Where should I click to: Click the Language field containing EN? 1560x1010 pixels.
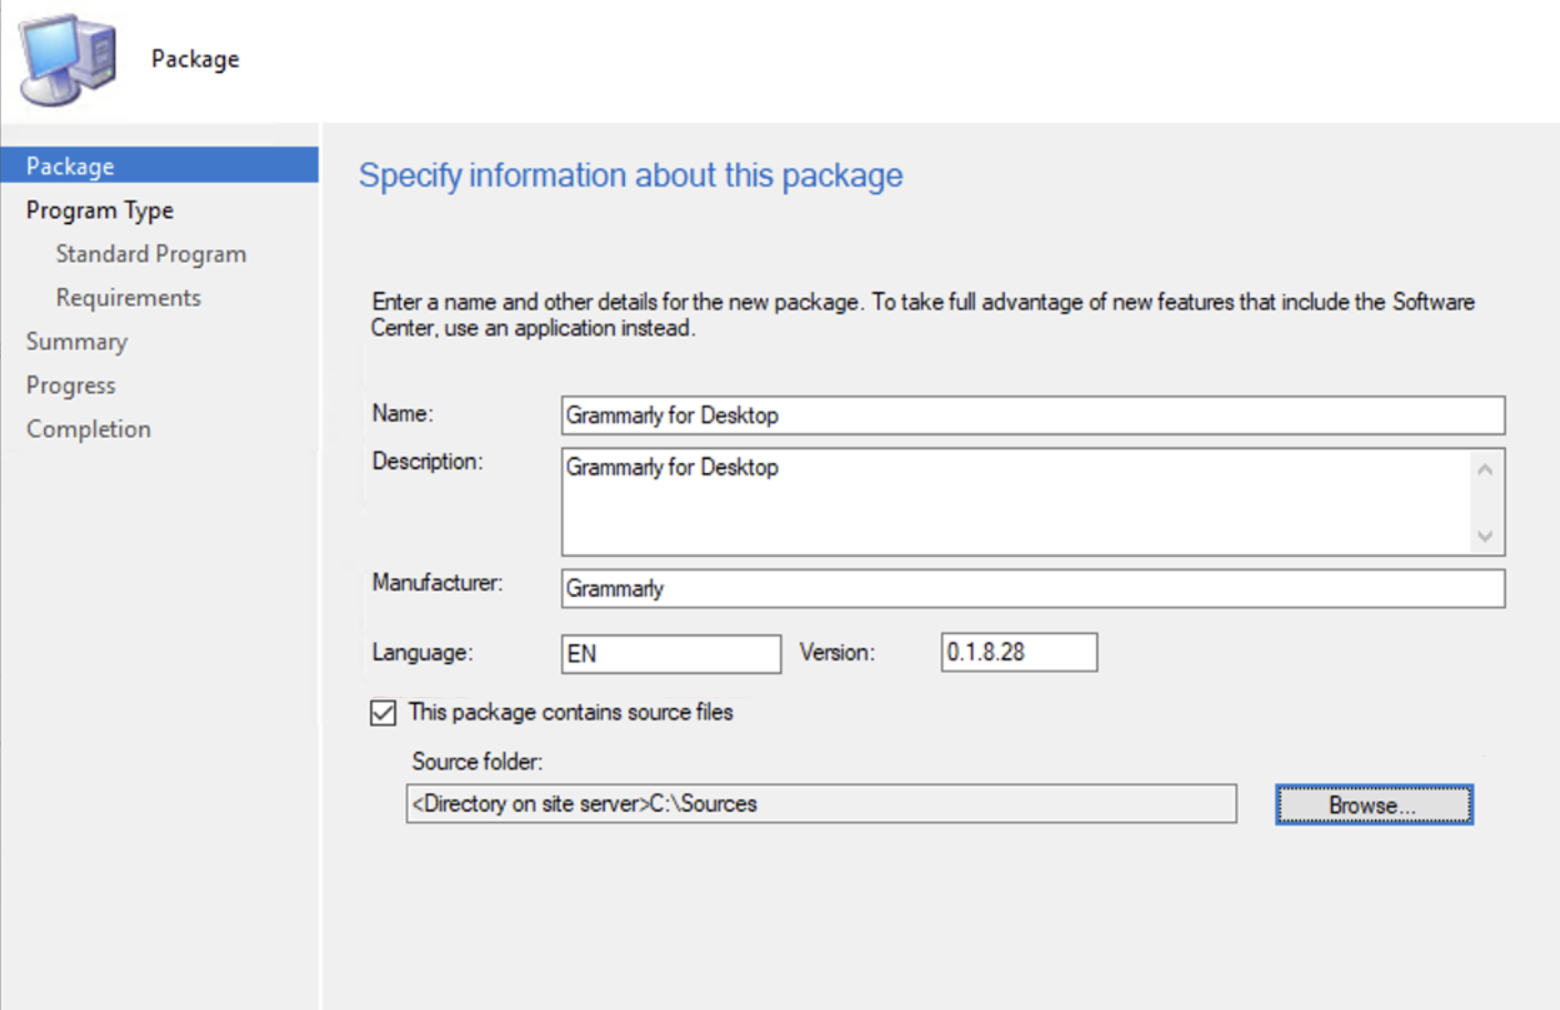pyautogui.click(x=671, y=654)
